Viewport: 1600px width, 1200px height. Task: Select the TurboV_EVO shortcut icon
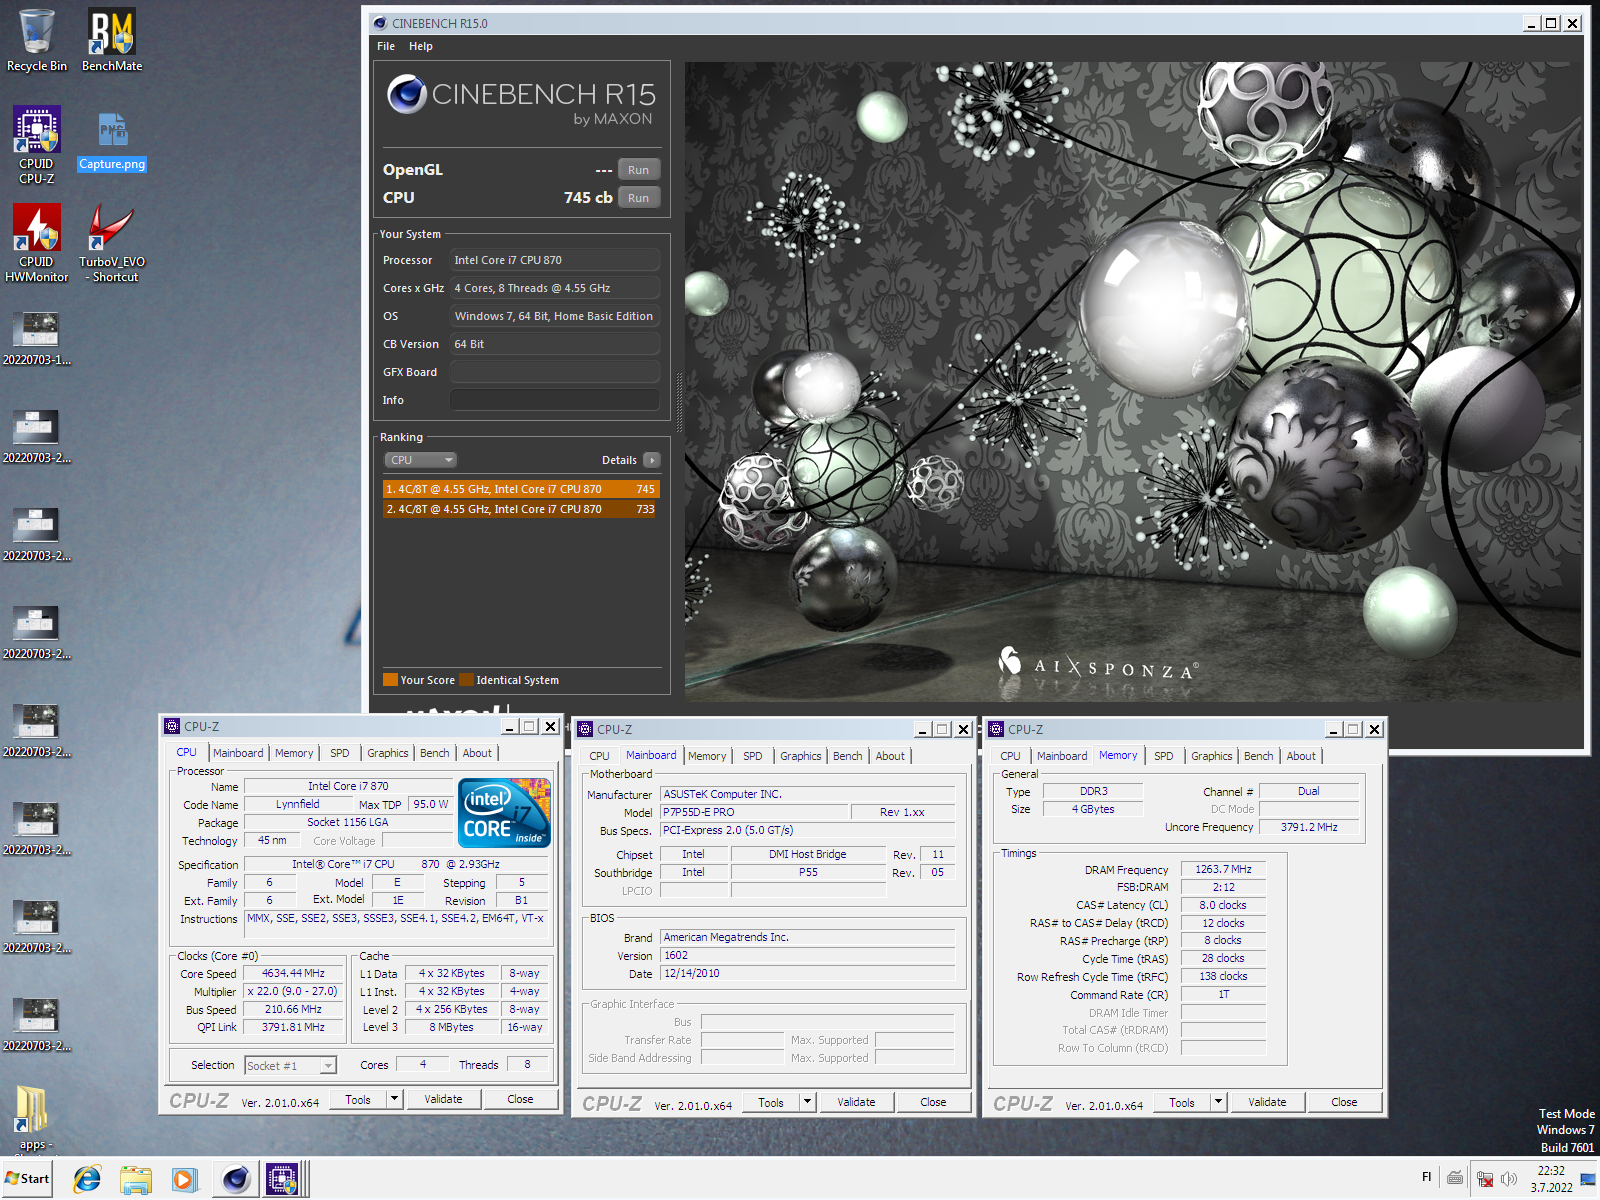click(x=112, y=243)
